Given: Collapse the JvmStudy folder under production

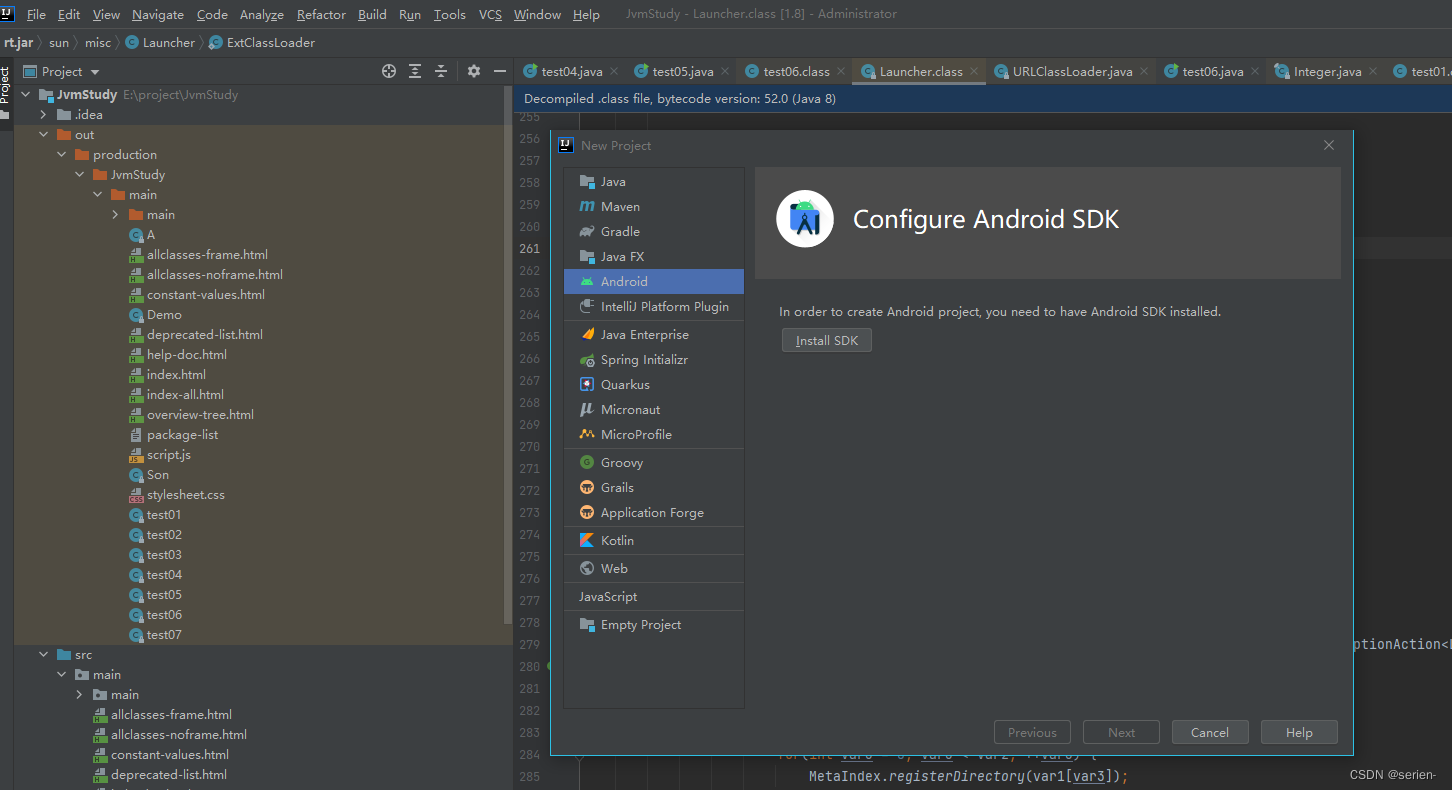Looking at the screenshot, I should coord(80,175).
